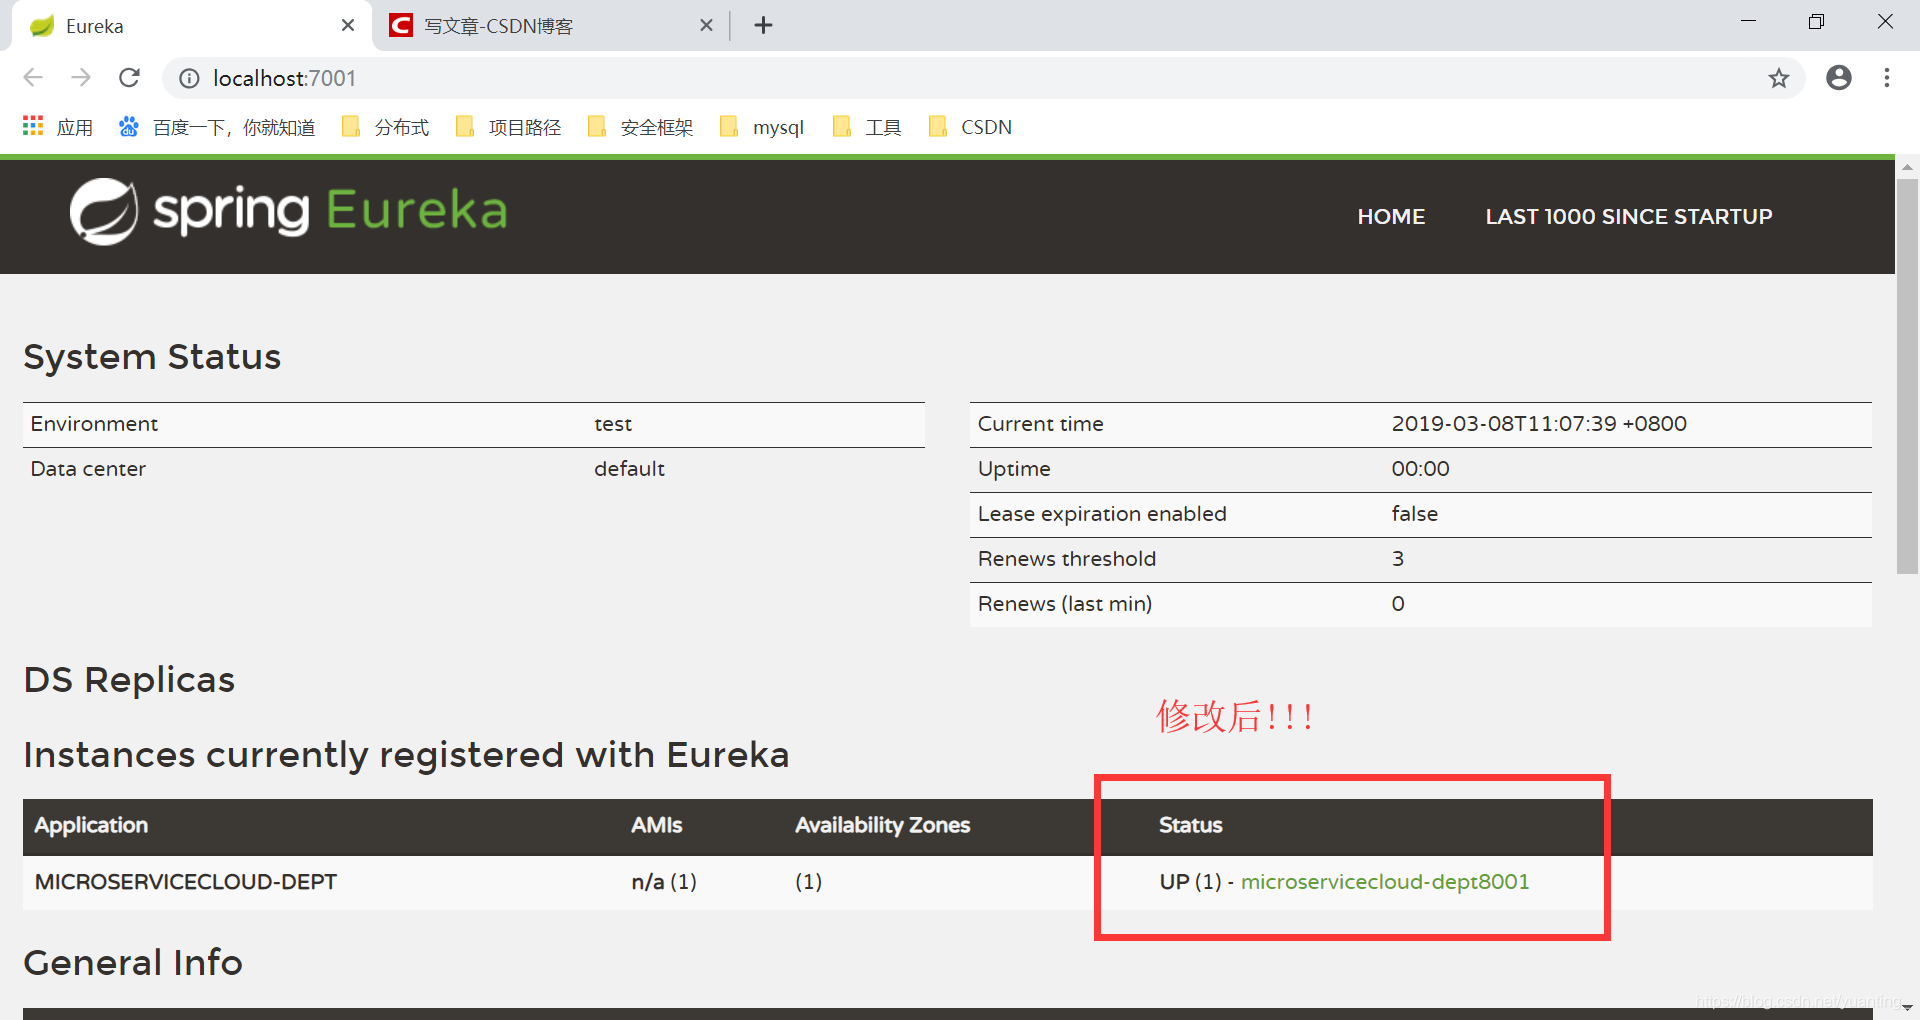The width and height of the screenshot is (1920, 1020).
Task: Click the browser forward arrow
Action: tap(81, 78)
